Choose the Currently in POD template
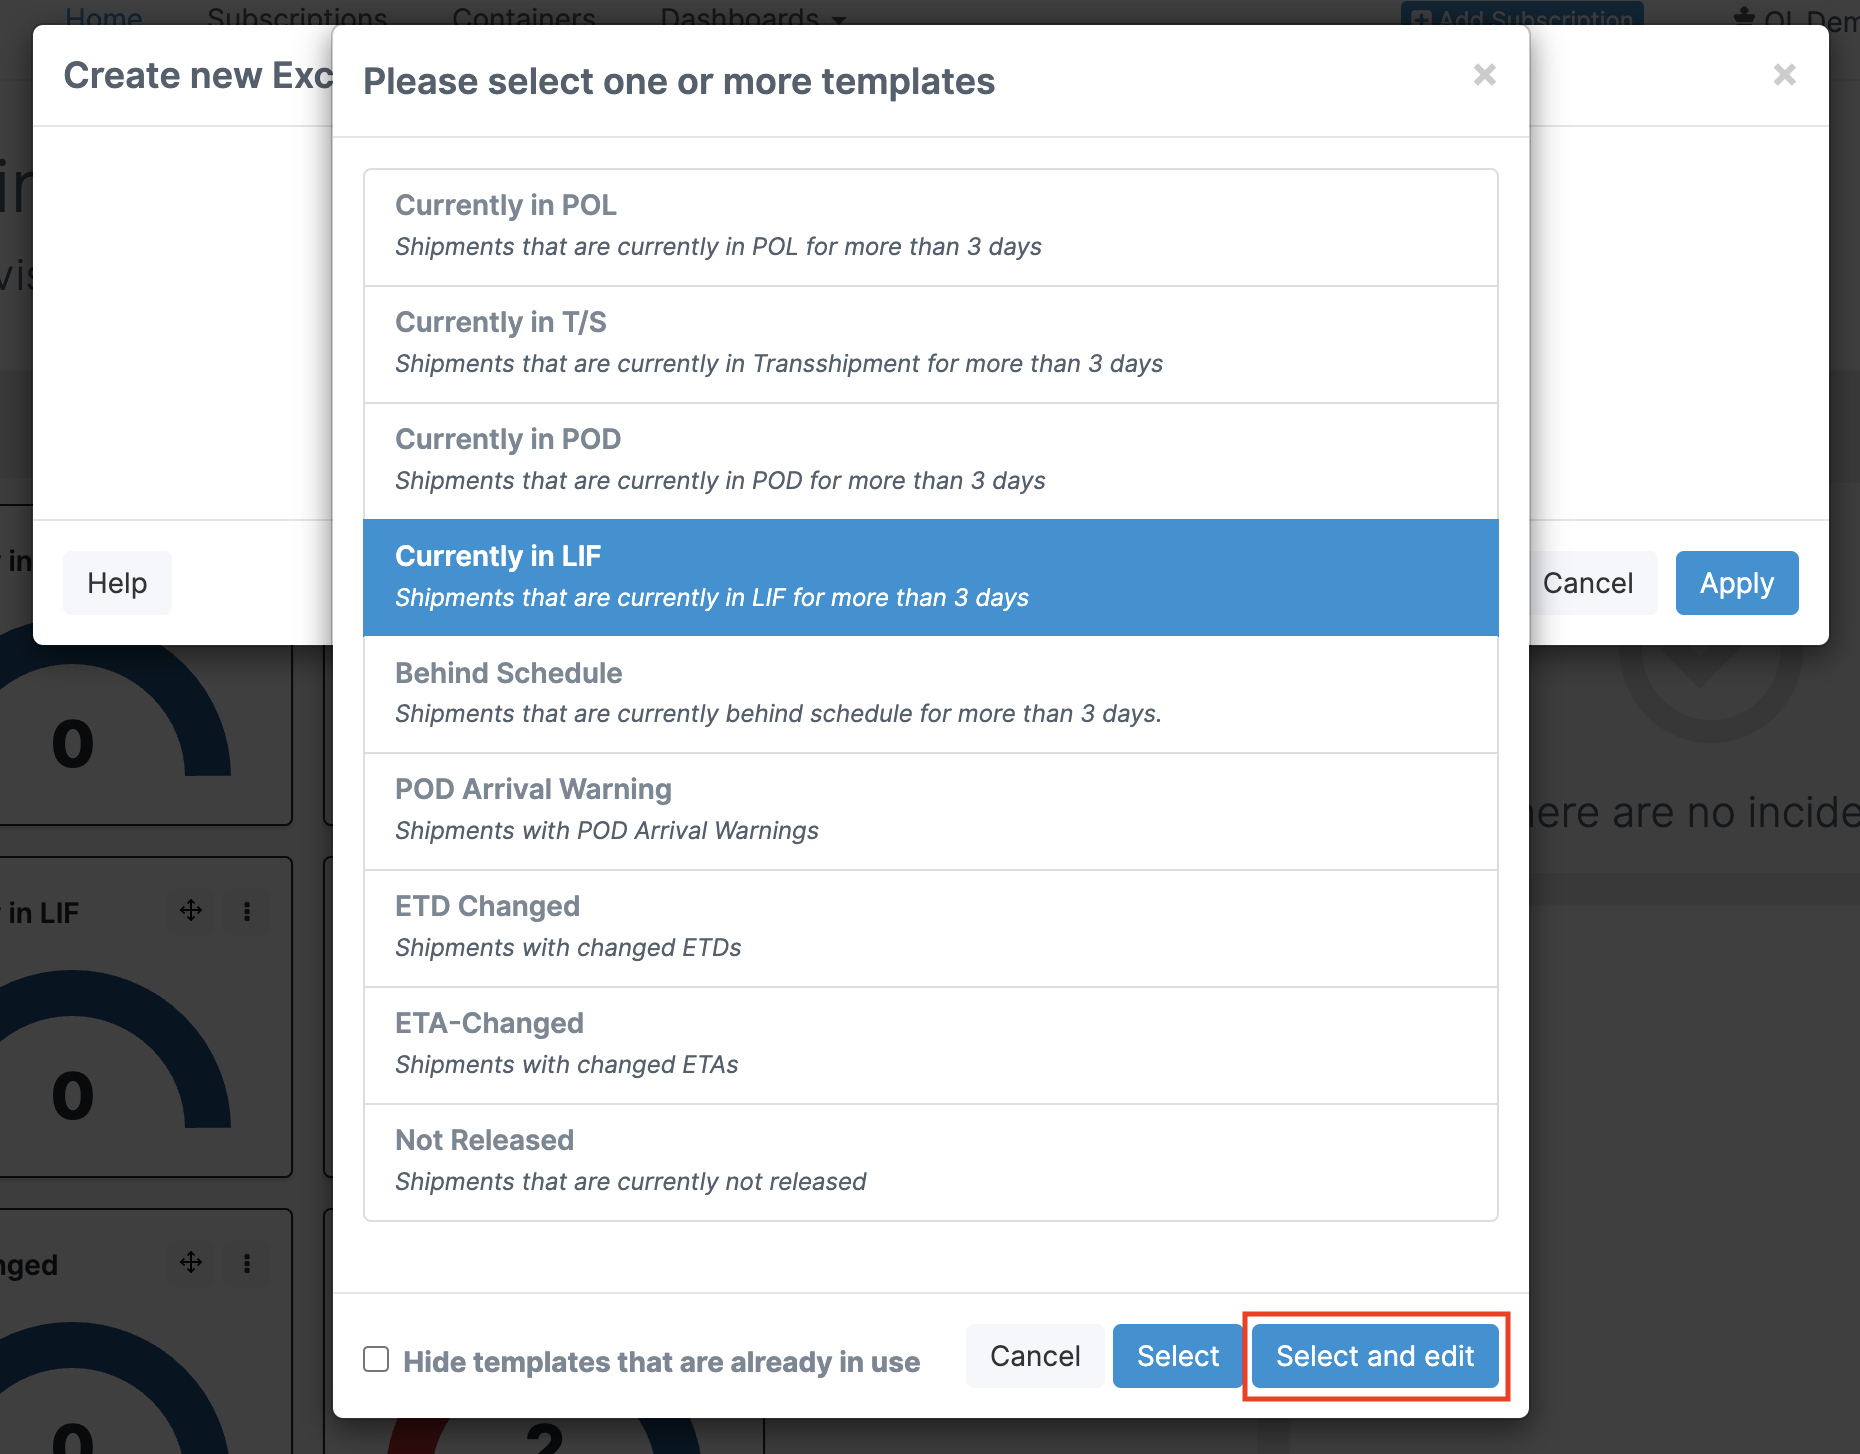Viewport: 1860px width, 1454px height. [931, 462]
